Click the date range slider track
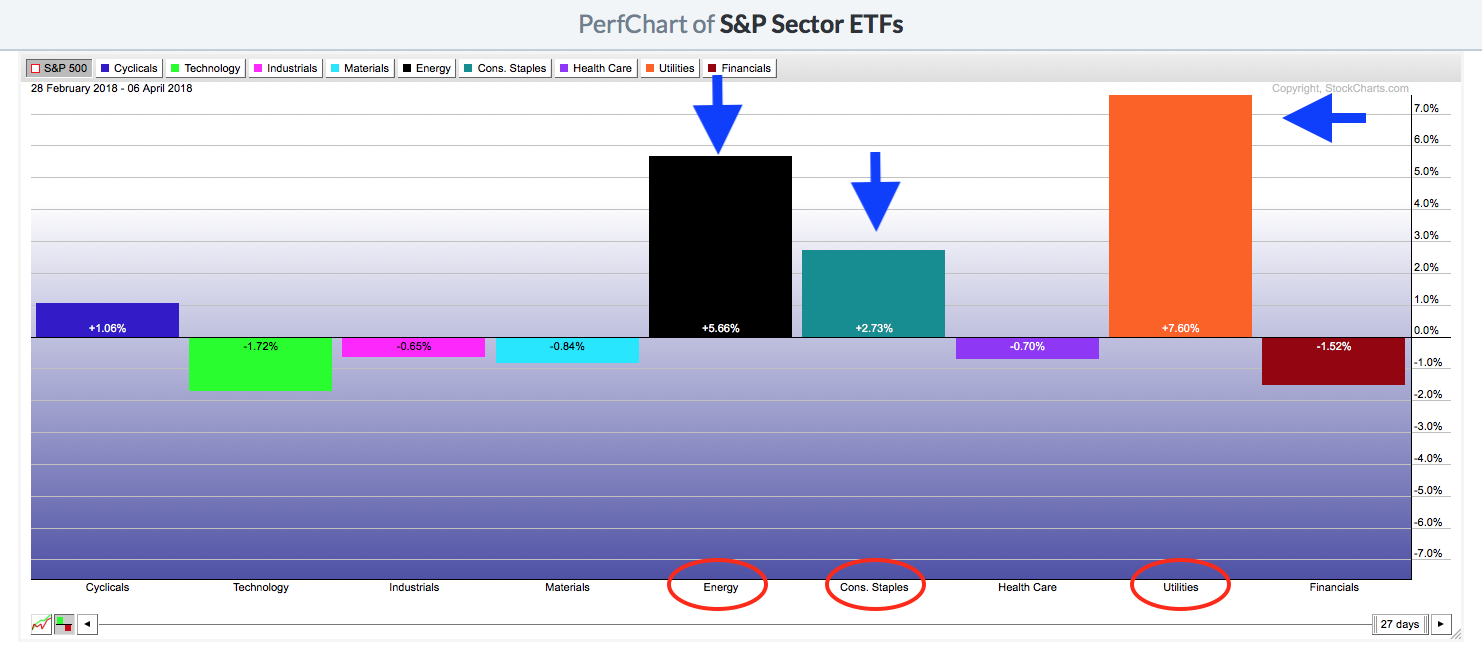Viewport: 1482px width, 650px height. (x=700, y=624)
